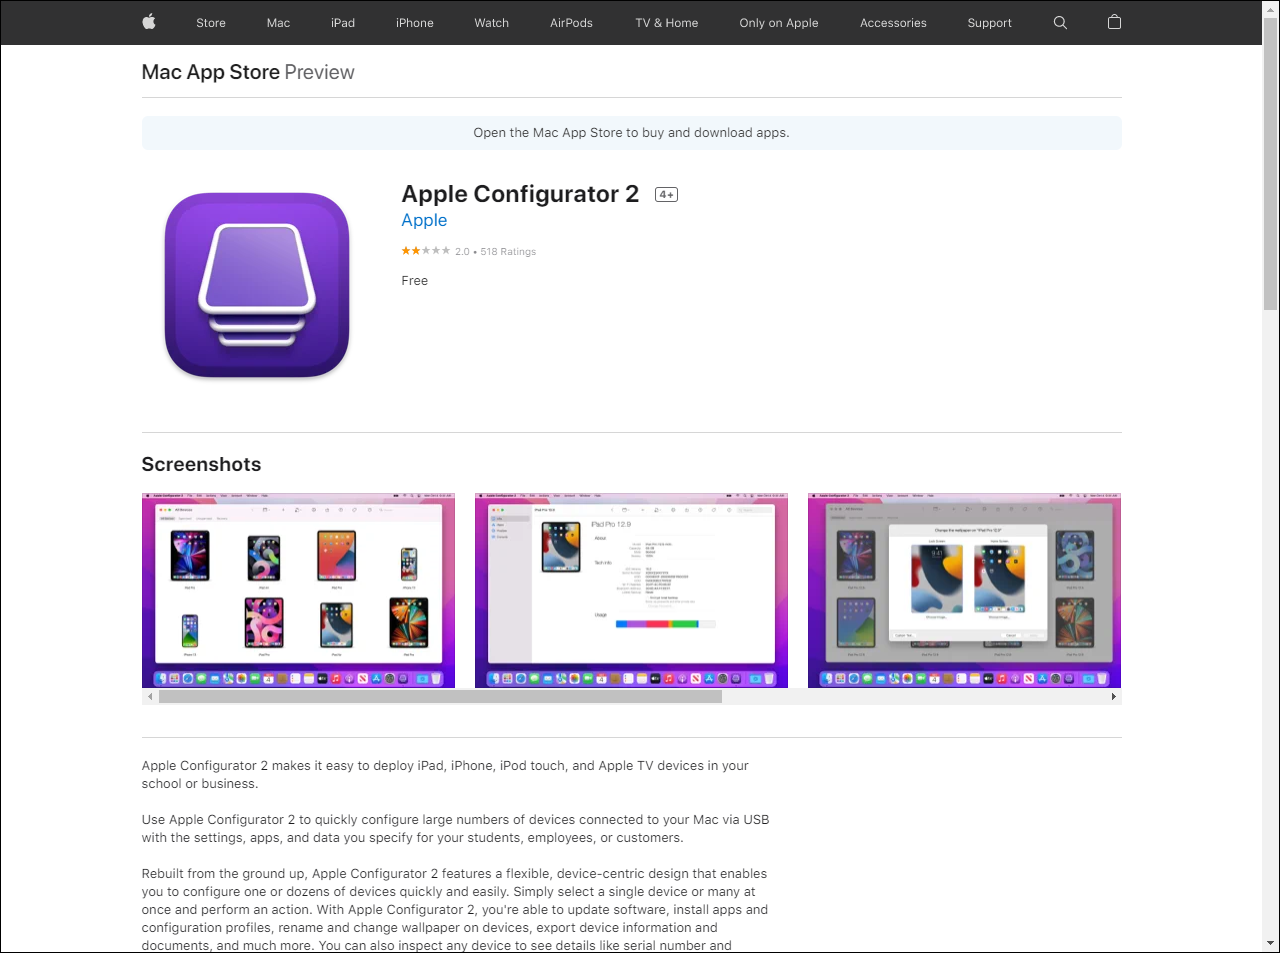Open the shopping bag icon

[1114, 22]
